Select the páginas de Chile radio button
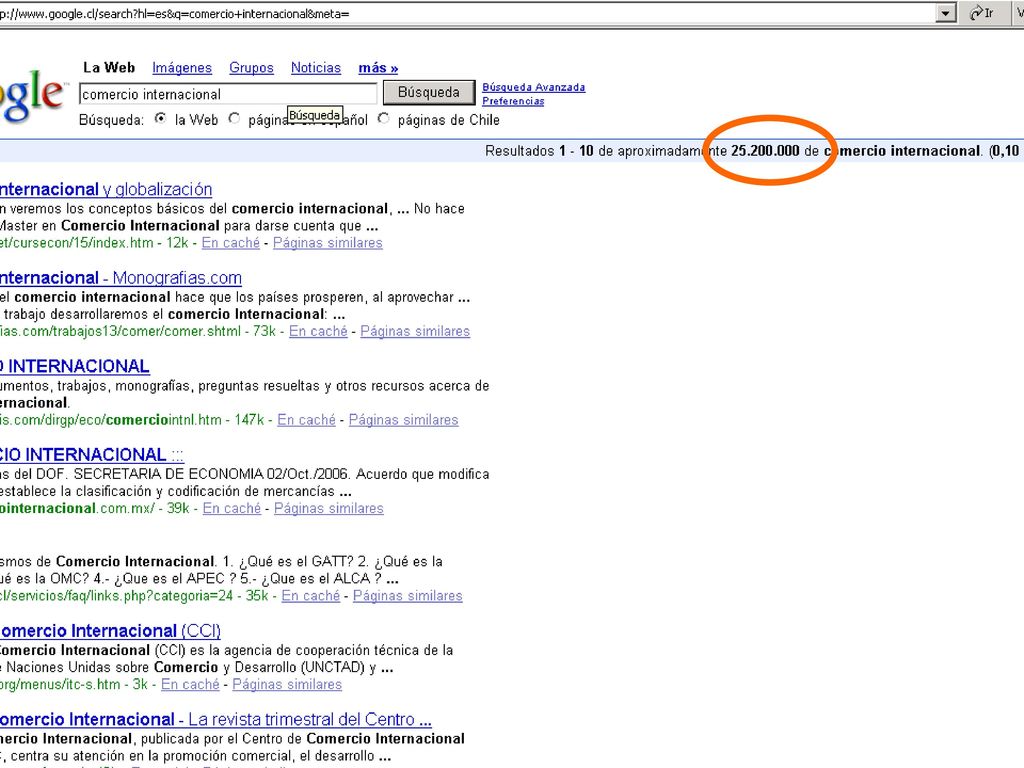Viewport: 1024px width, 768px height. pos(384,119)
